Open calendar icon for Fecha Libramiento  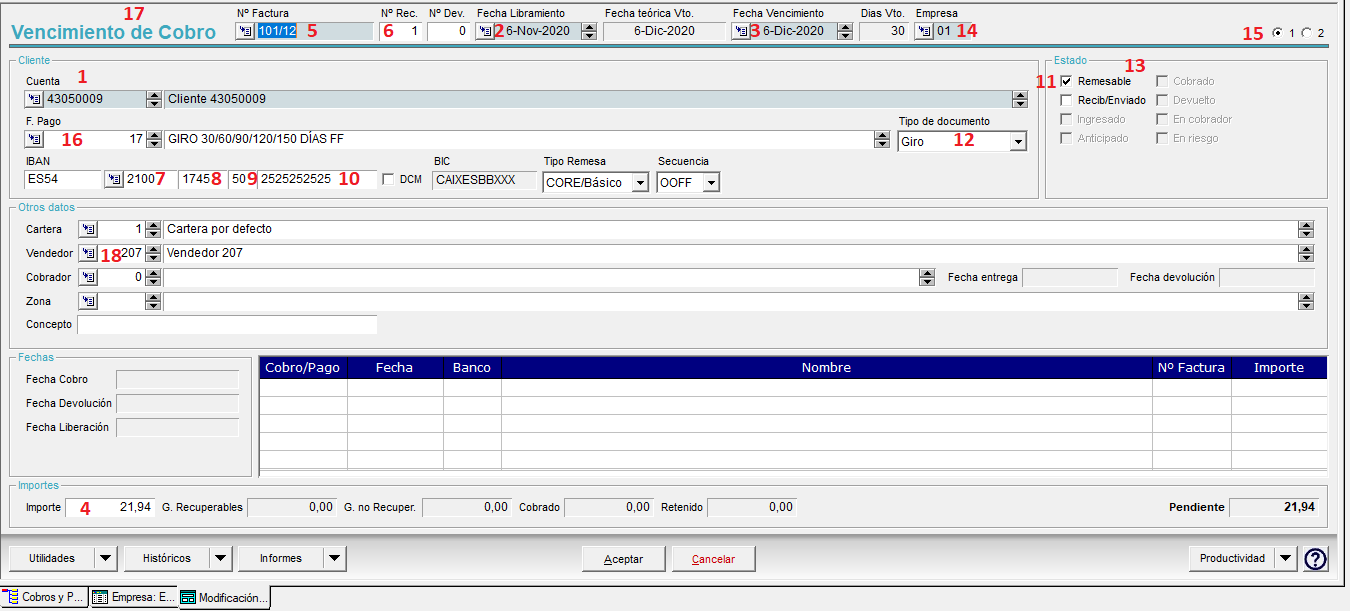click(485, 31)
